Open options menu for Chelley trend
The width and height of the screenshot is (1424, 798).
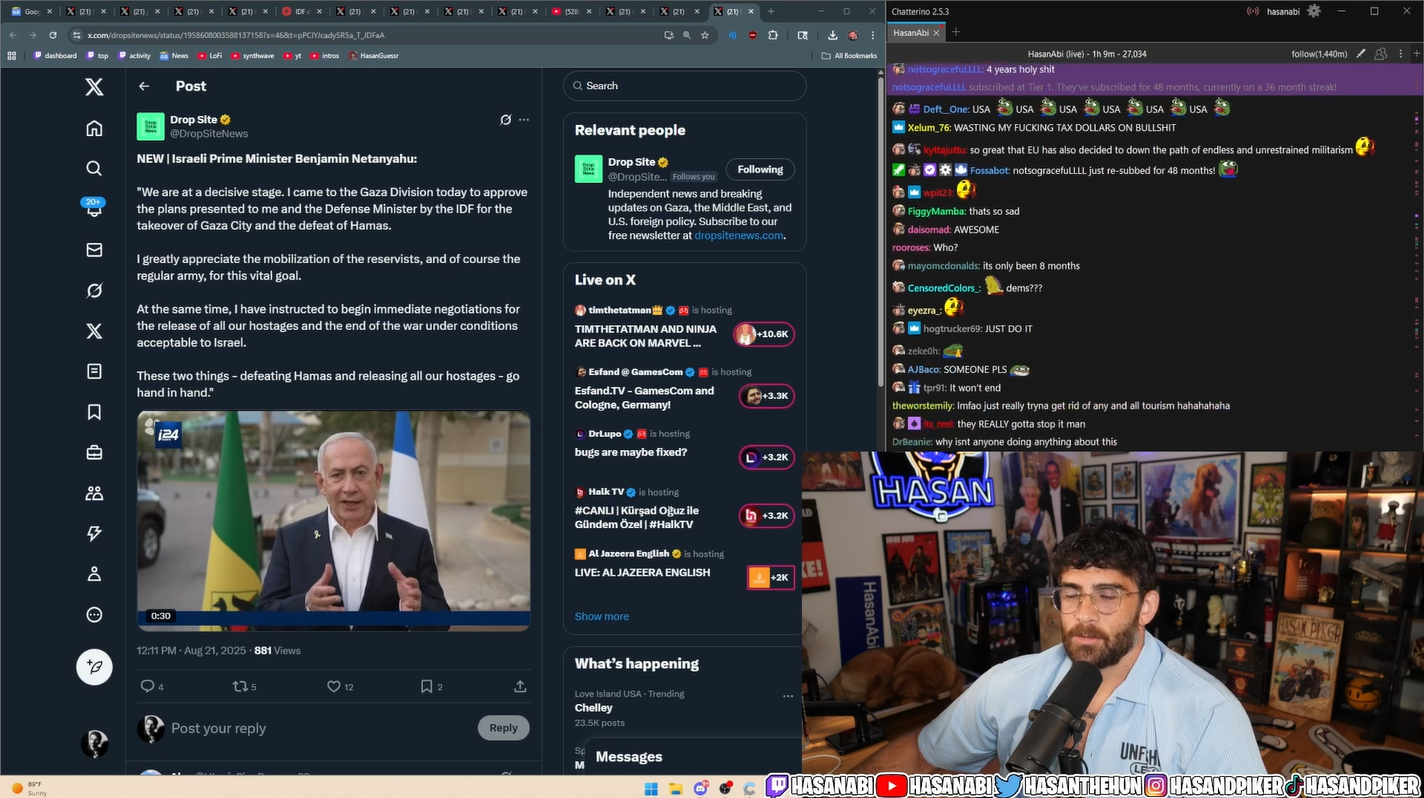coord(788,696)
